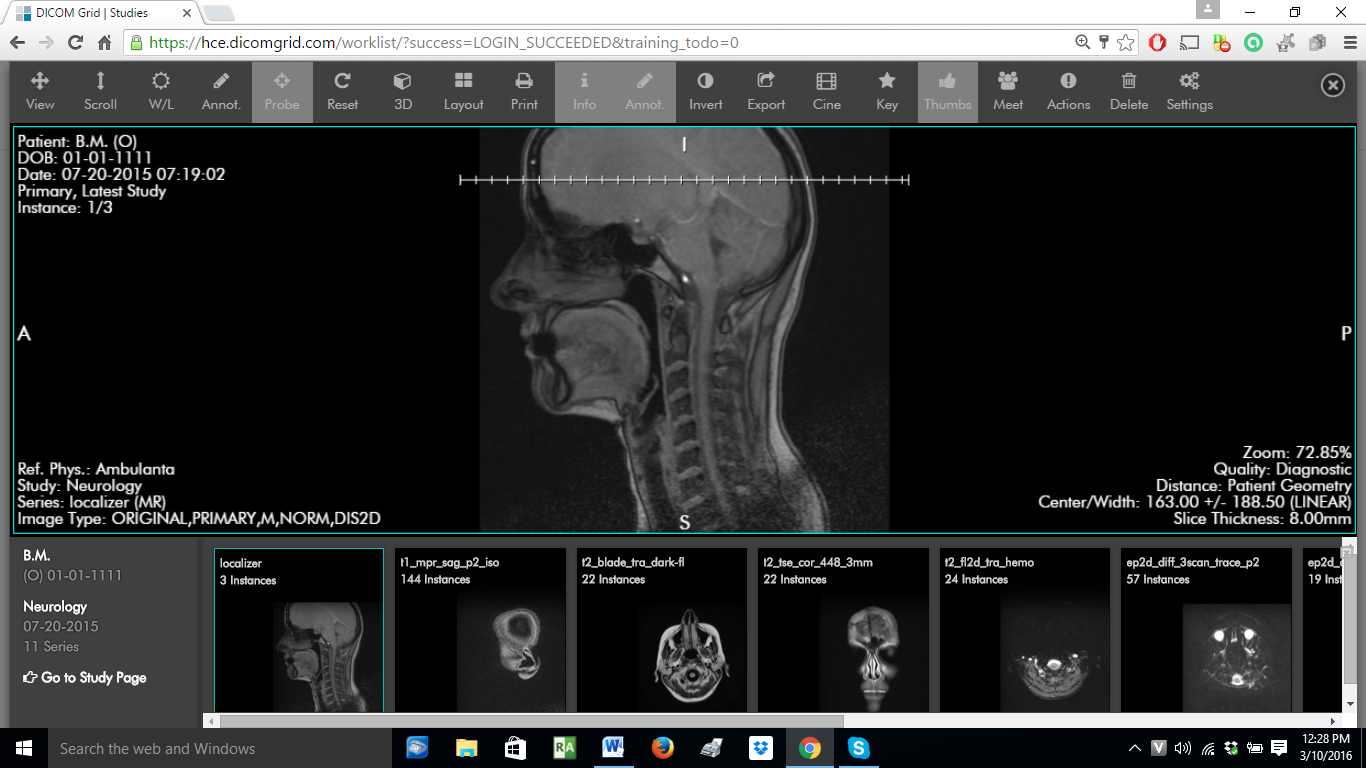Open the t1_mpr_sag_p2_iso series thumbnail
This screenshot has height=768, width=1366.
pos(481,630)
